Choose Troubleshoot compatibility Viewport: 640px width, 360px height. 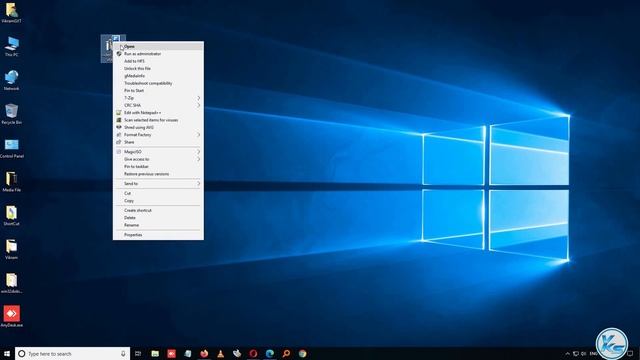pyautogui.click(x=158, y=83)
